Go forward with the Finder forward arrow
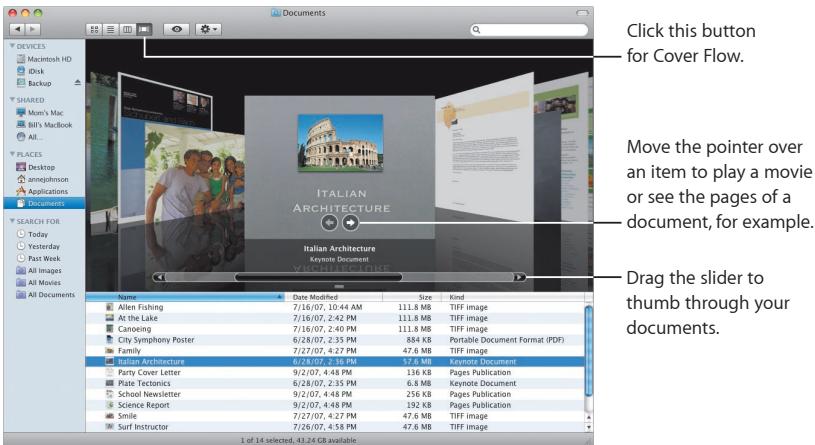This screenshot has height=445, width=815. (x=33, y=30)
